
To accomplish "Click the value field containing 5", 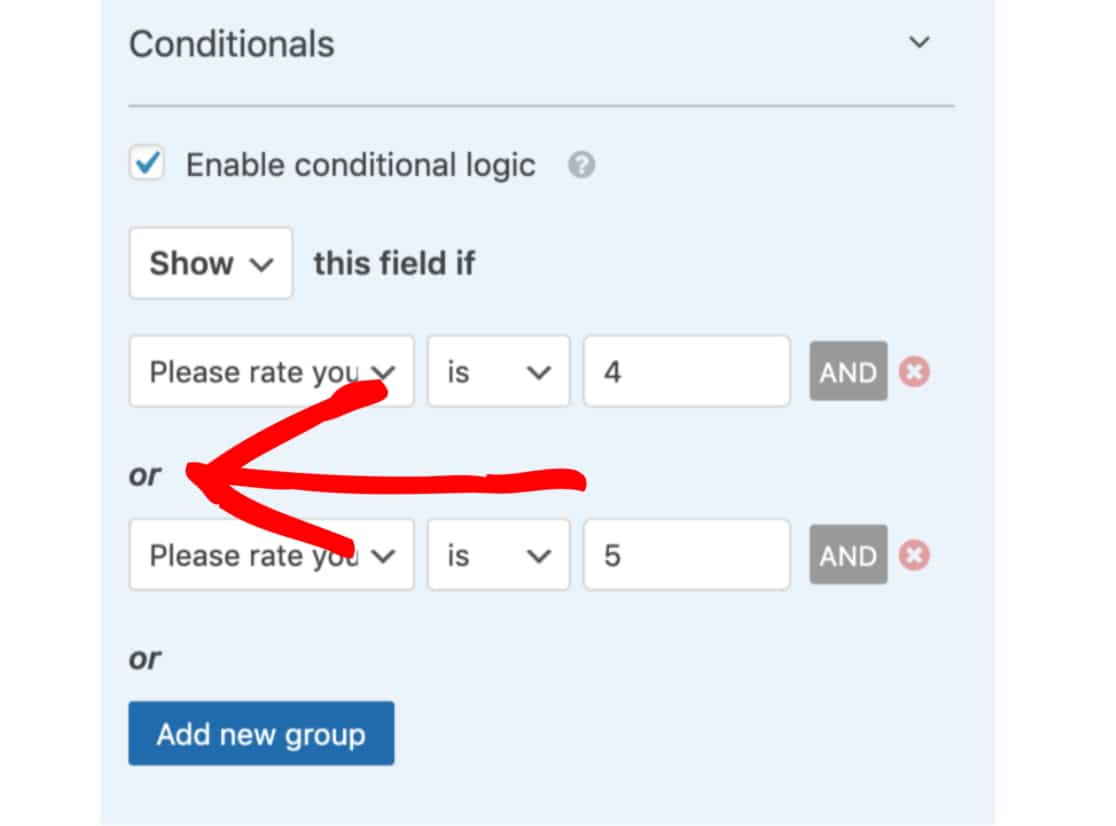I will [686, 555].
